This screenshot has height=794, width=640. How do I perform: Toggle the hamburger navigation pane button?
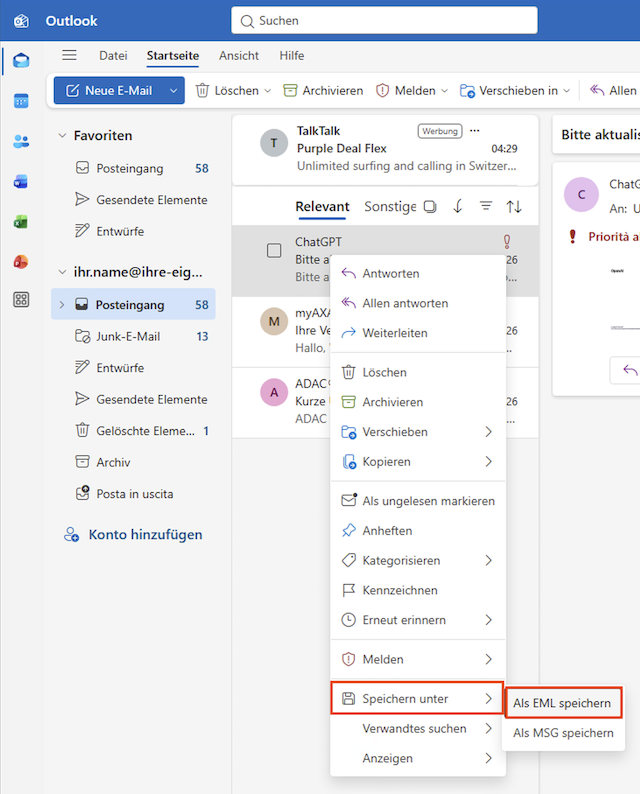tap(69, 55)
